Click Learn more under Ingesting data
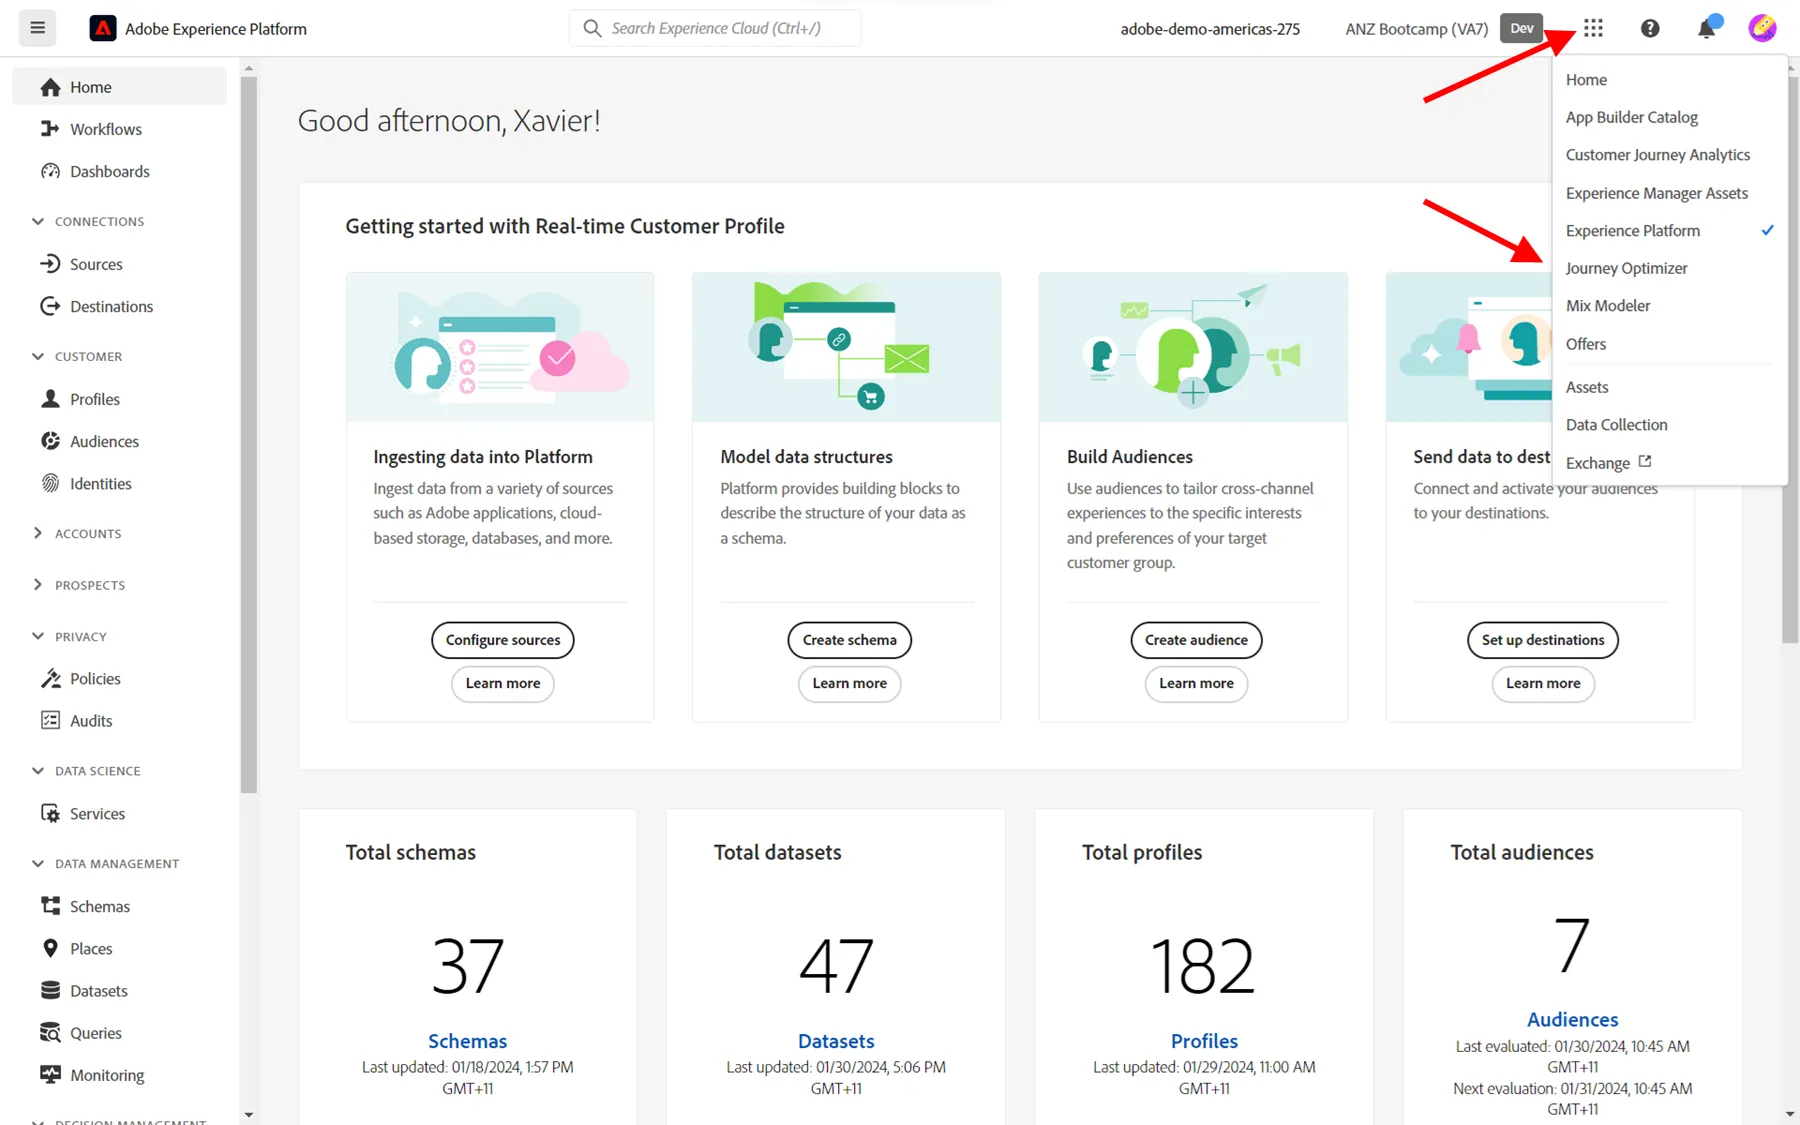The image size is (1800, 1125). click(x=503, y=683)
